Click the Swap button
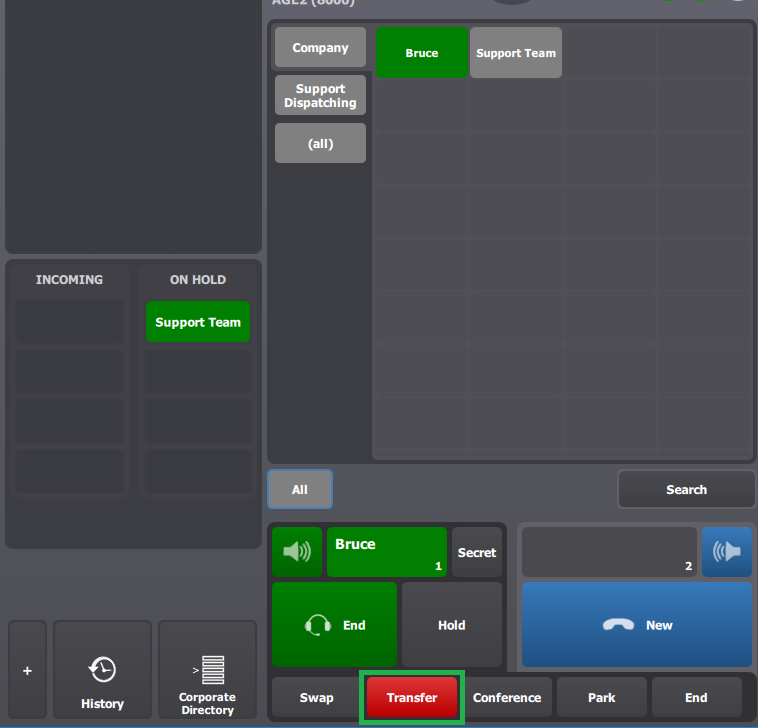The width and height of the screenshot is (758, 728). pos(316,697)
